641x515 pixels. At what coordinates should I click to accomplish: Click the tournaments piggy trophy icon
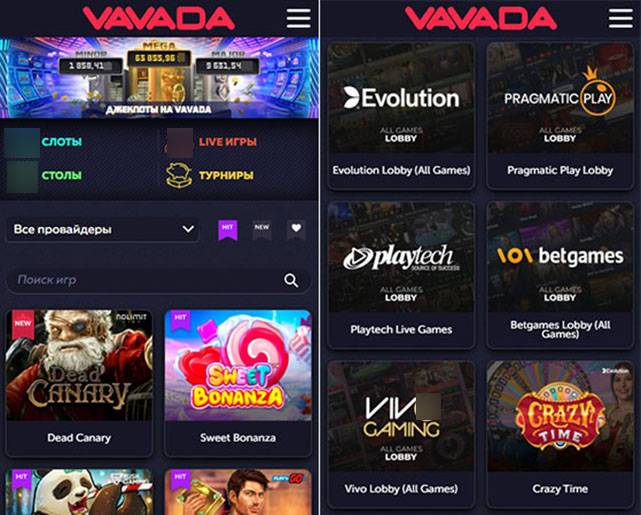click(179, 175)
